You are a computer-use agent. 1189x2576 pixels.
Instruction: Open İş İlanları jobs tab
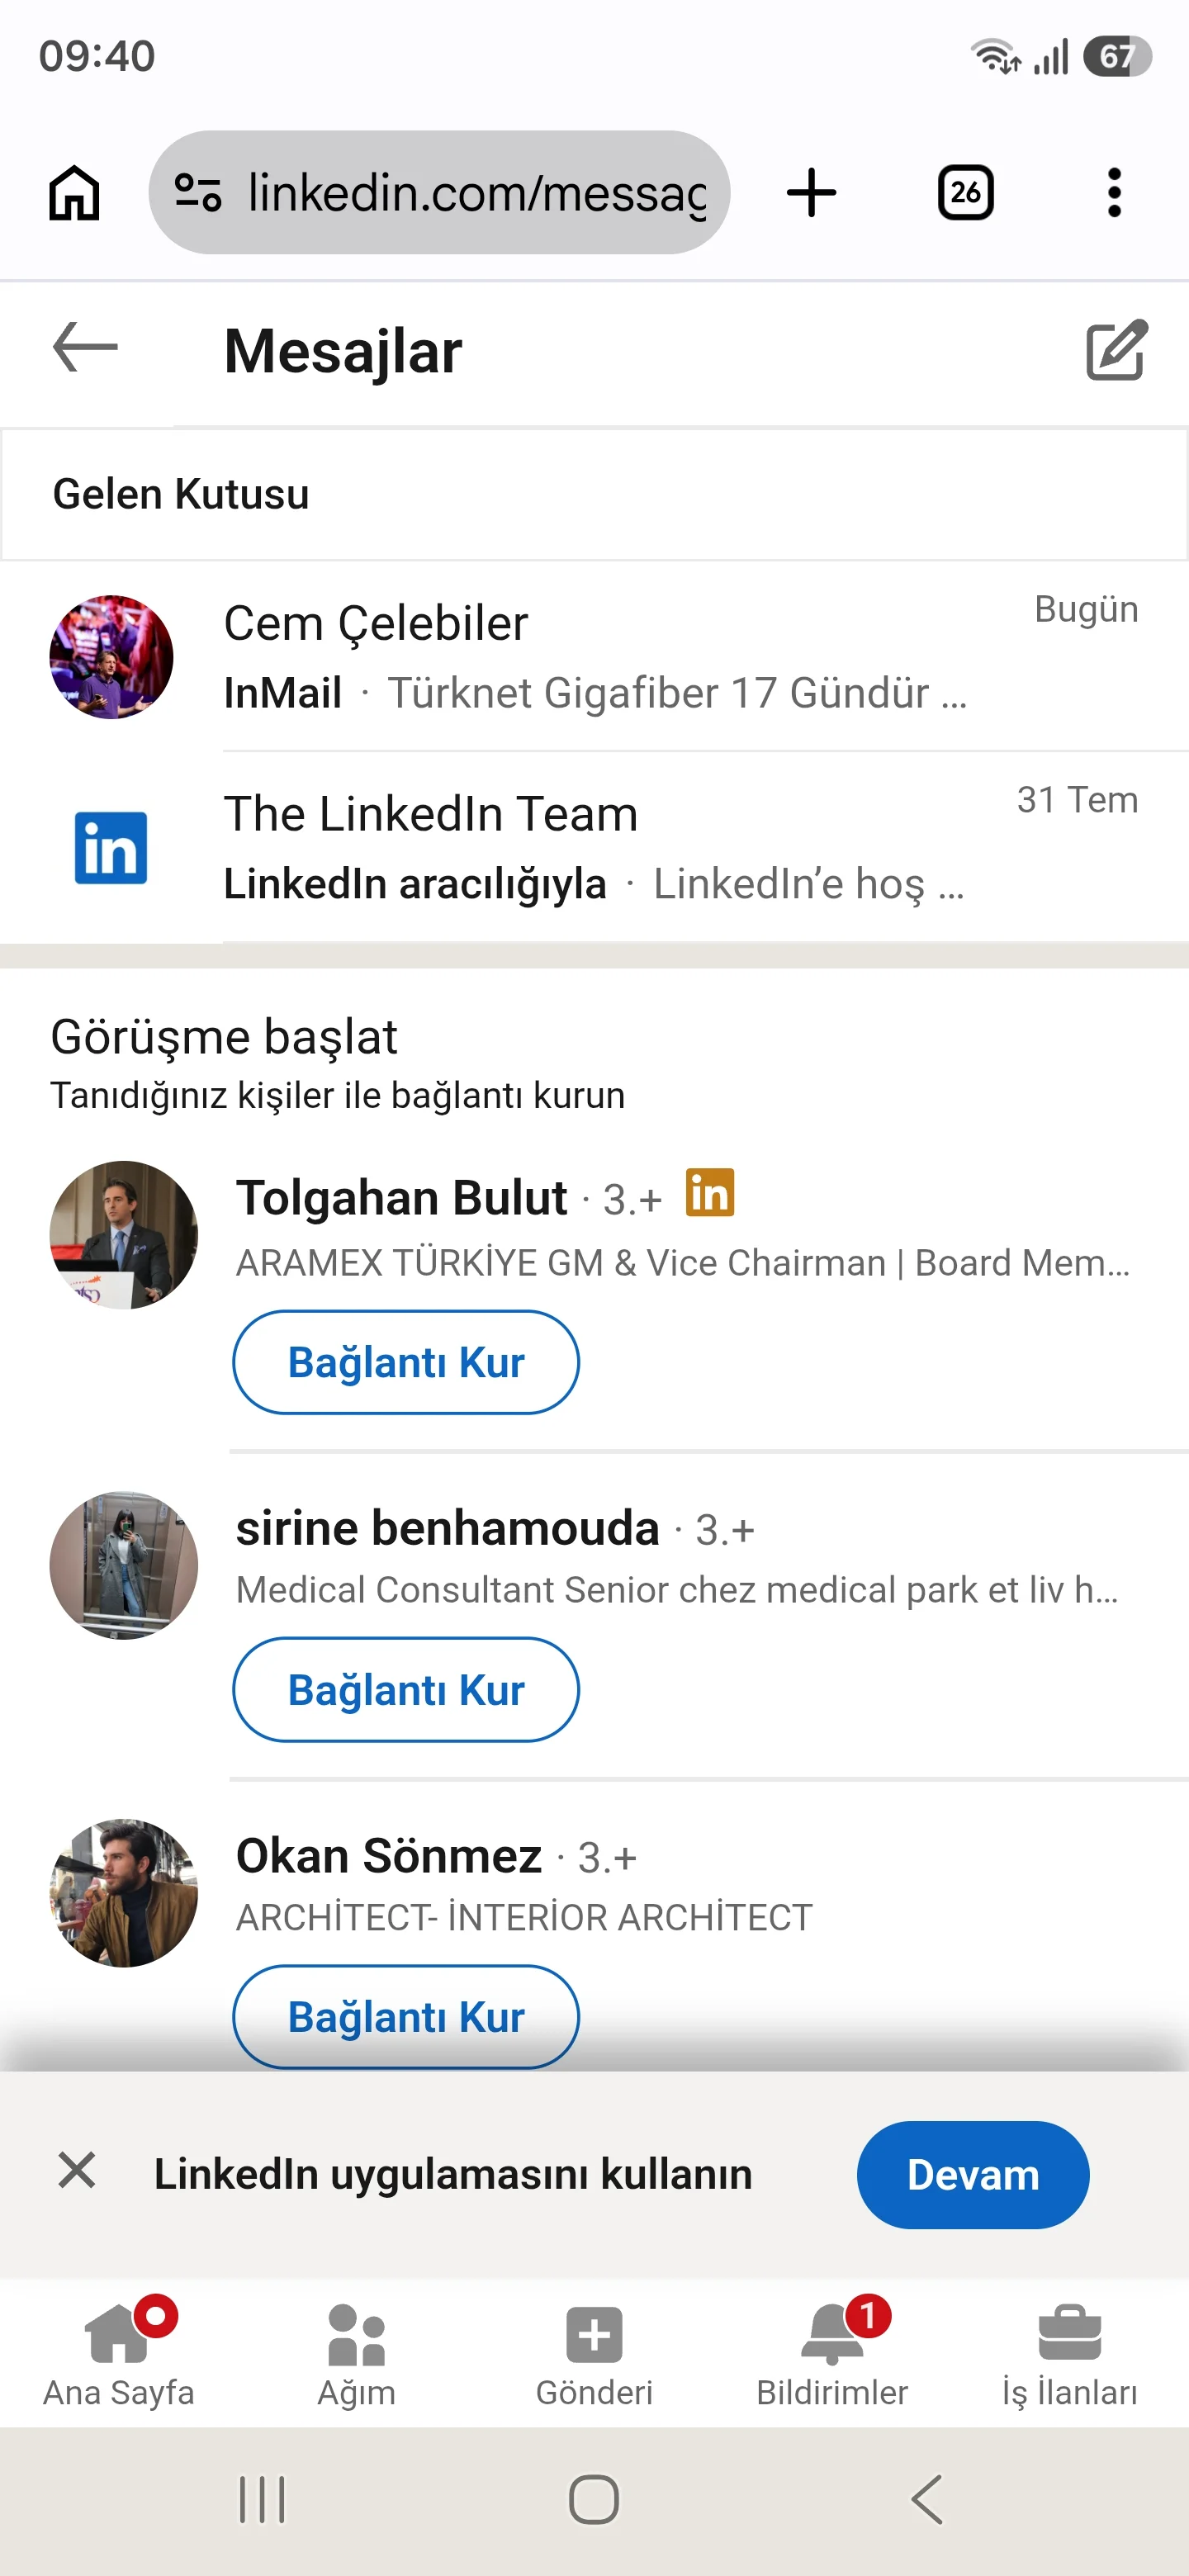(x=1070, y=2353)
